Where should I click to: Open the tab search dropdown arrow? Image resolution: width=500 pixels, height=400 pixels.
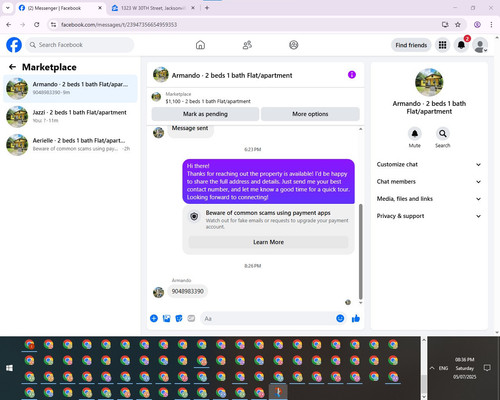[8, 8]
